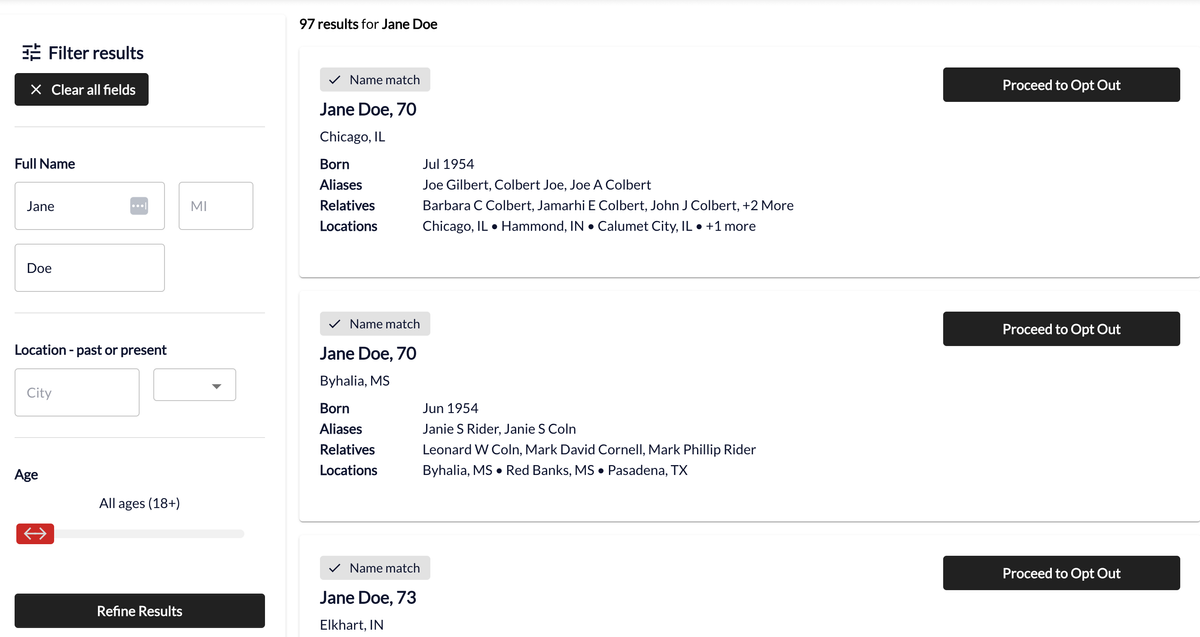Click the filter results sliders icon

[x=31, y=53]
